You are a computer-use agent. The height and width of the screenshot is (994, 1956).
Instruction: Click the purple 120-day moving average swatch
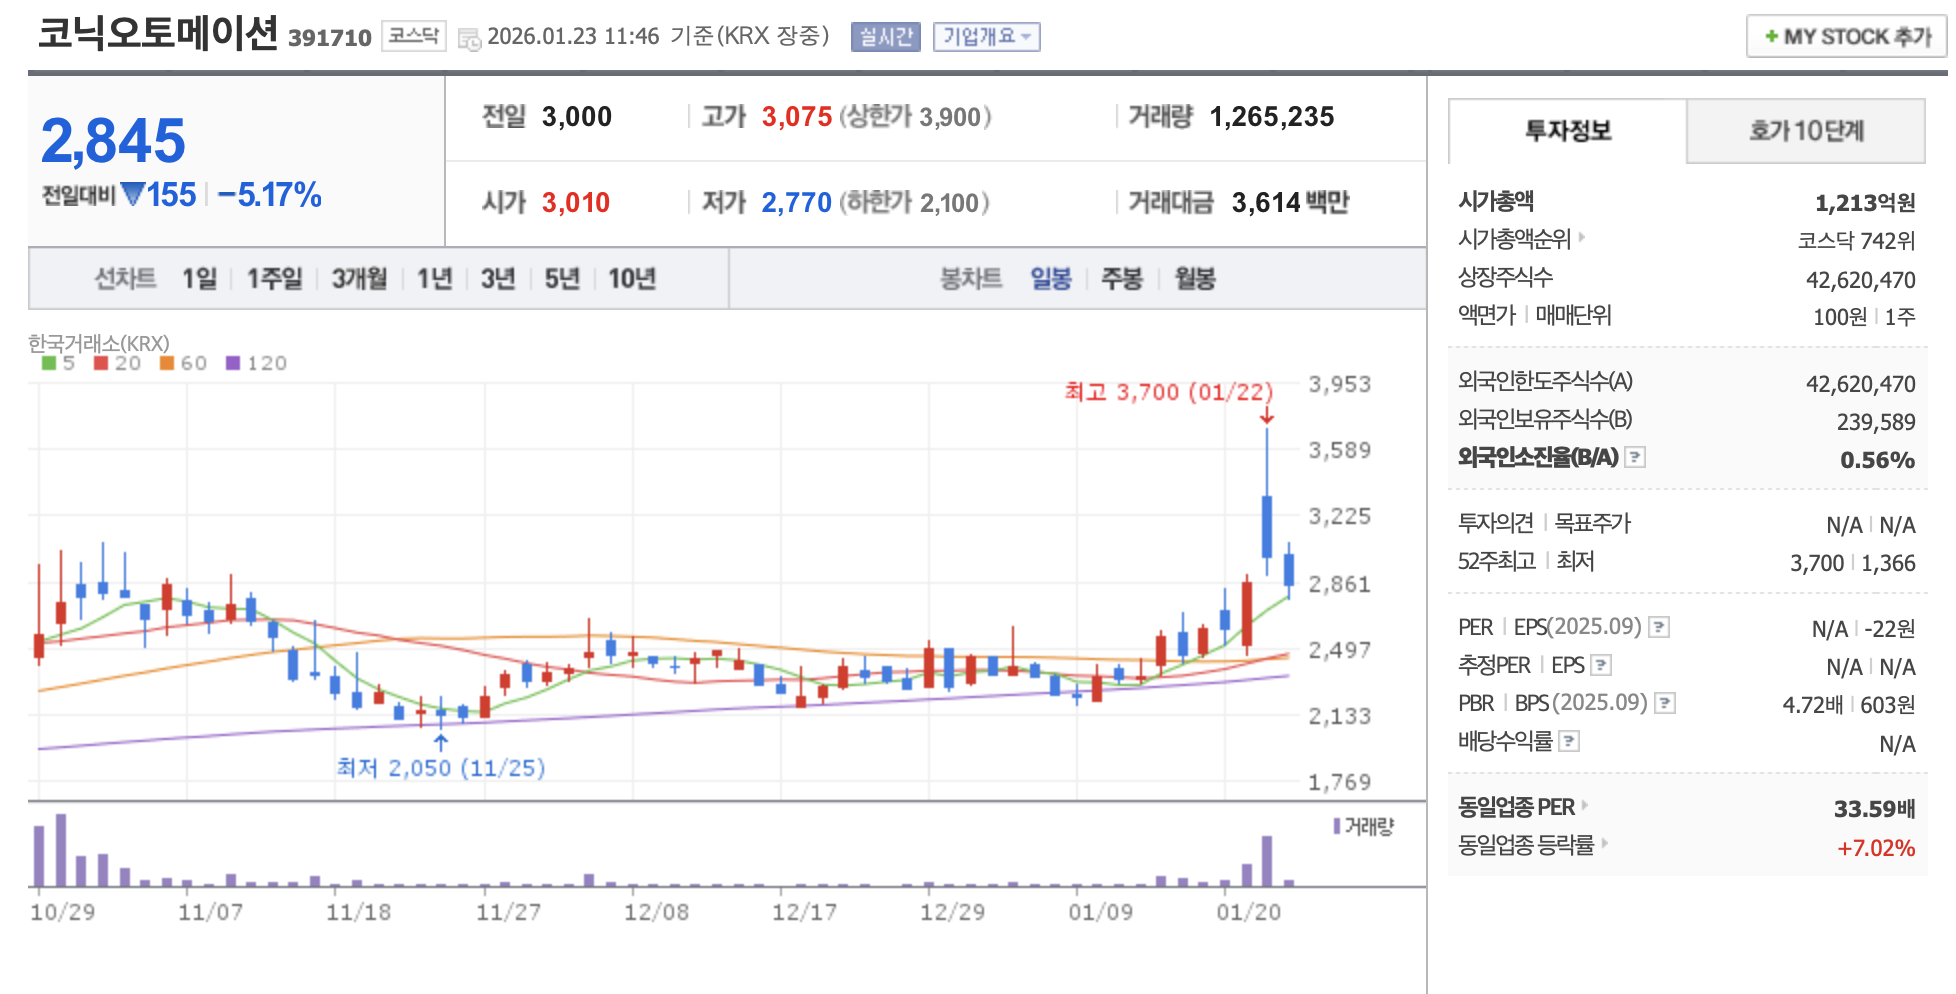233,363
